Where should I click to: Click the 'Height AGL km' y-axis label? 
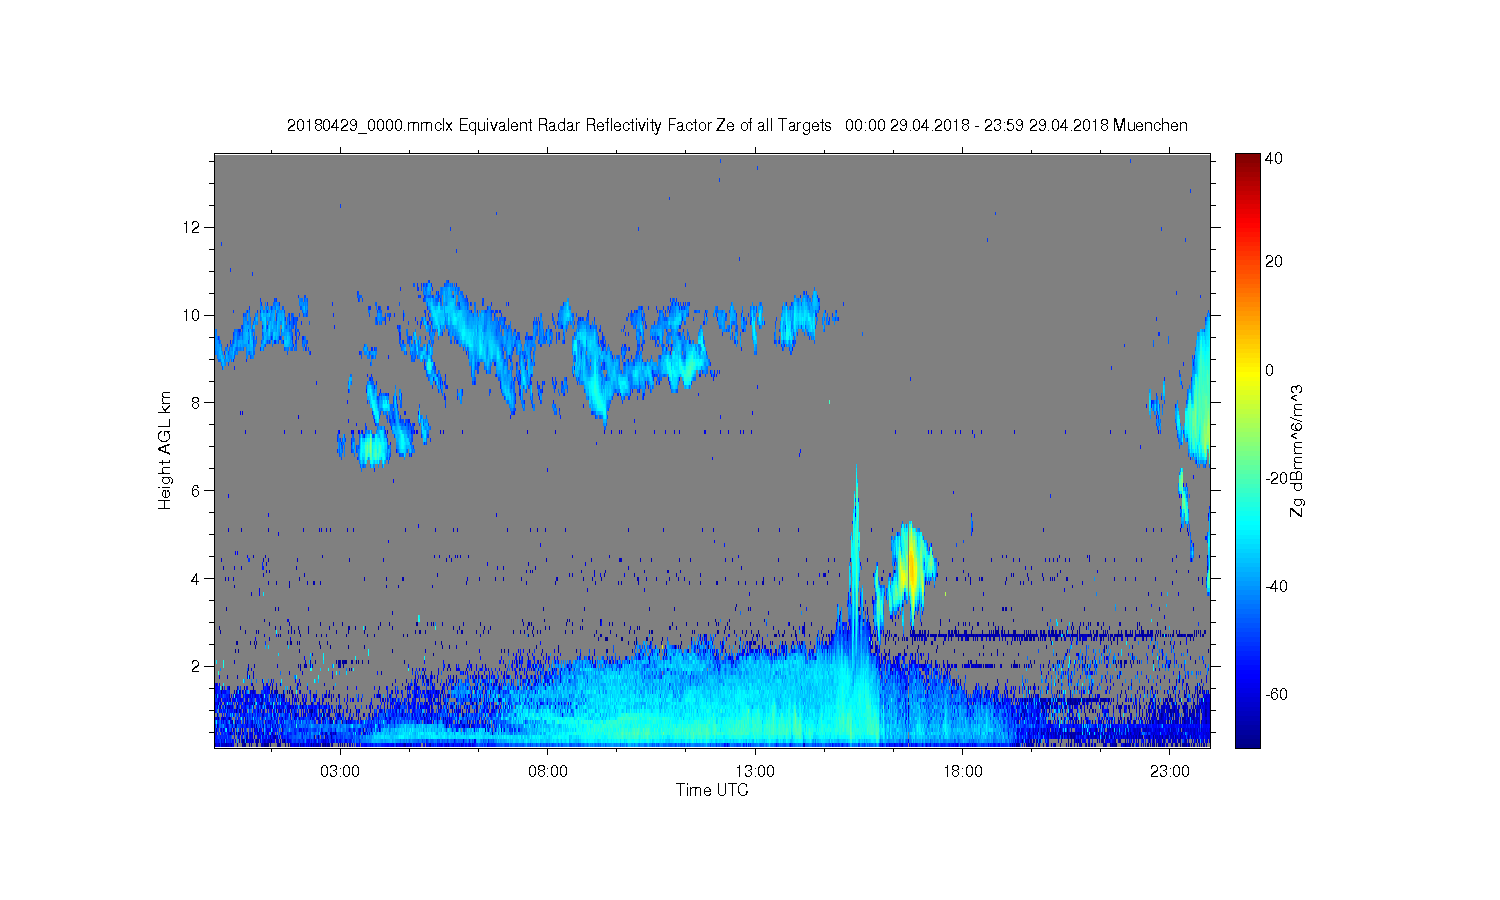pyautogui.click(x=165, y=450)
